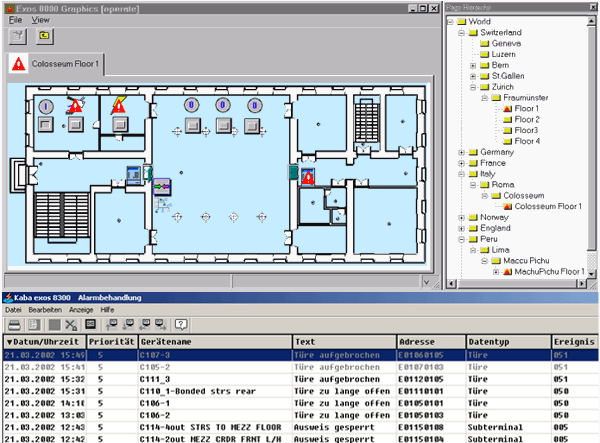Expand the Bern tree node
The width and height of the screenshot is (600, 443).
click(x=473, y=65)
